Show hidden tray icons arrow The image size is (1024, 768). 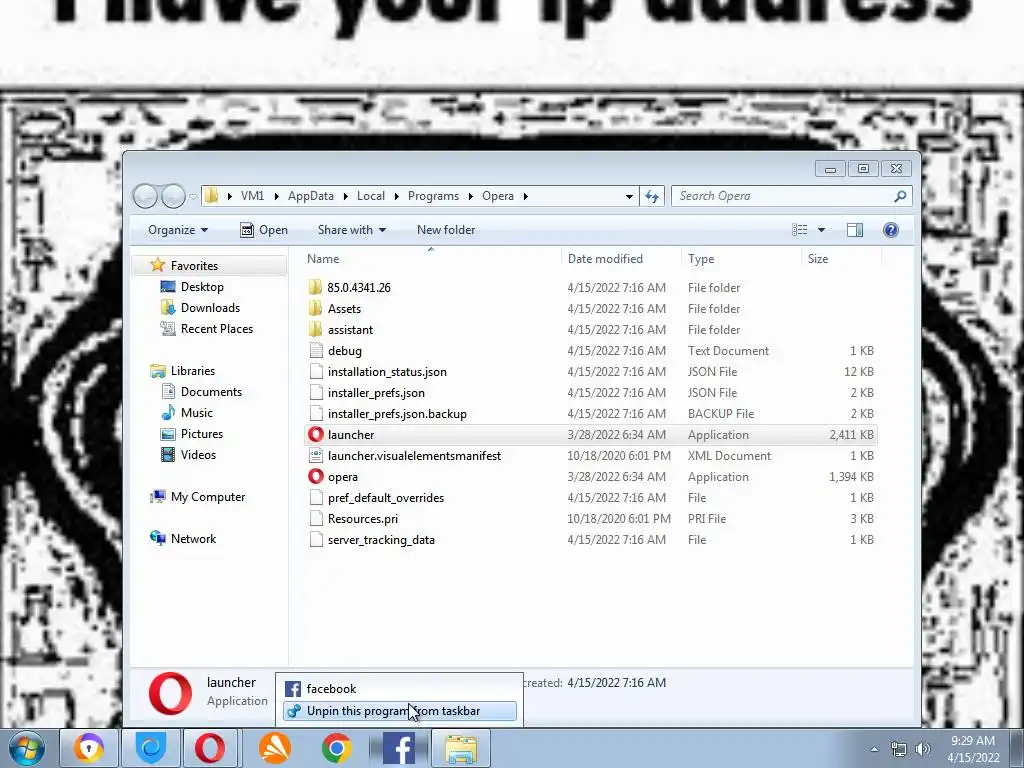(874, 749)
